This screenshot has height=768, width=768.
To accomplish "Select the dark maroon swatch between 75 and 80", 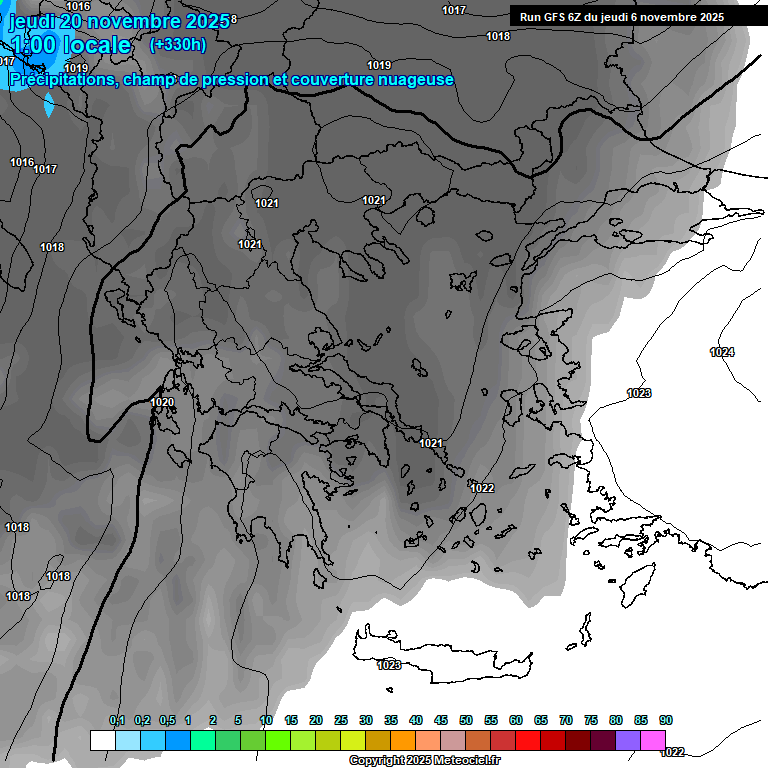I will click(603, 740).
